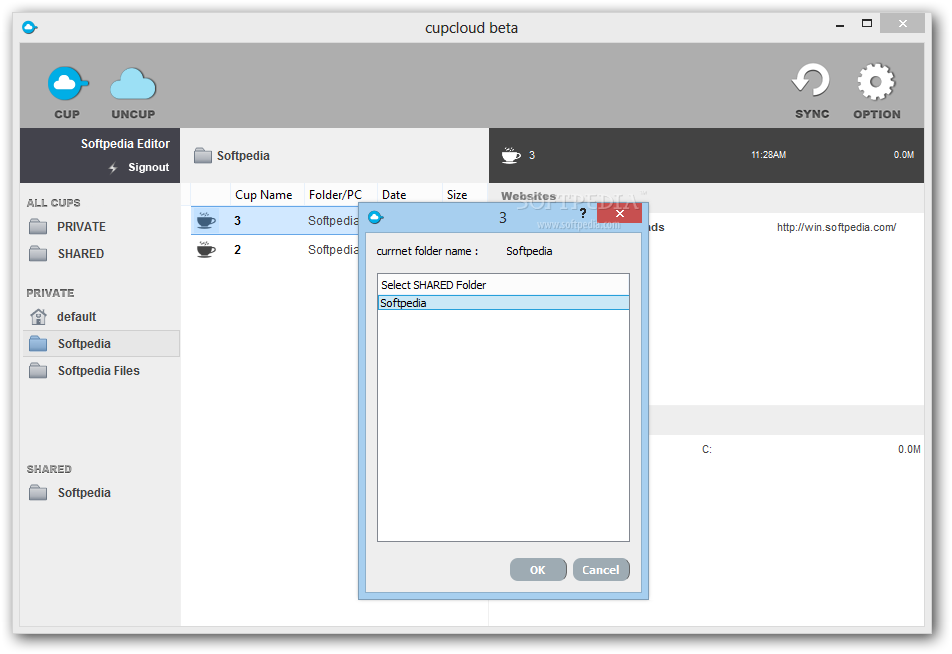Sort by Date column header
Screen dimensions: 952x654
(394, 195)
